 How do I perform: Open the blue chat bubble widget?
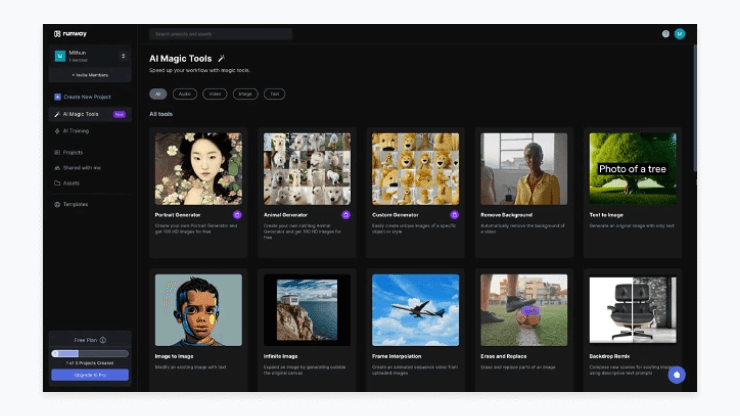click(676, 375)
